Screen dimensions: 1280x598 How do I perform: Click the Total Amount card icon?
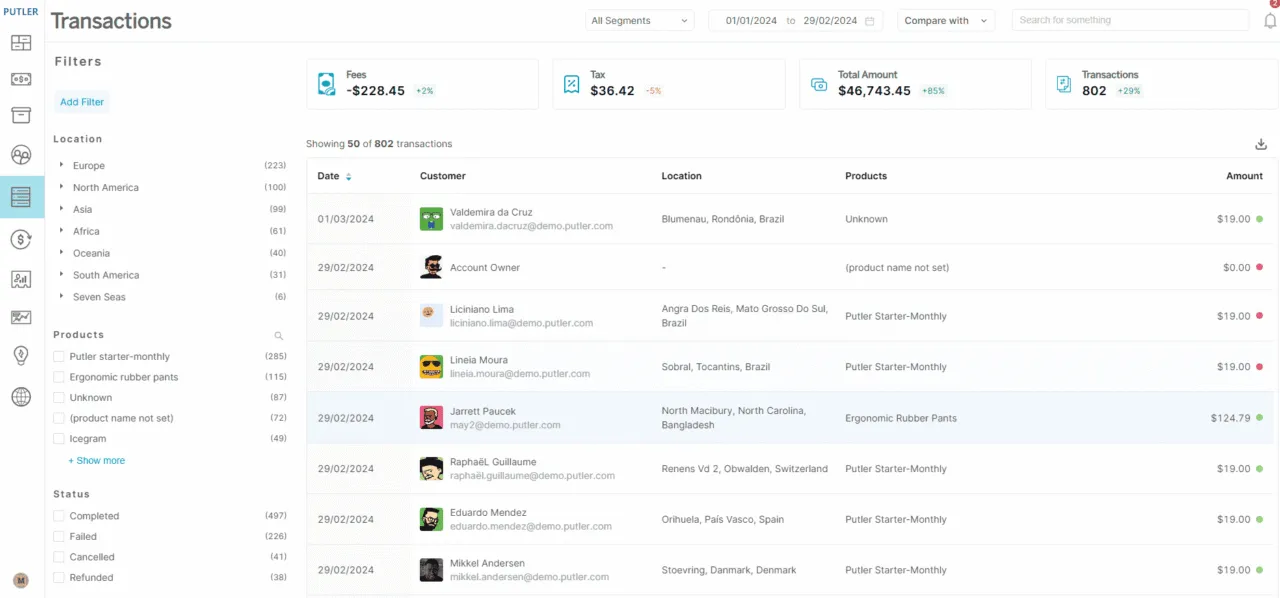click(819, 84)
